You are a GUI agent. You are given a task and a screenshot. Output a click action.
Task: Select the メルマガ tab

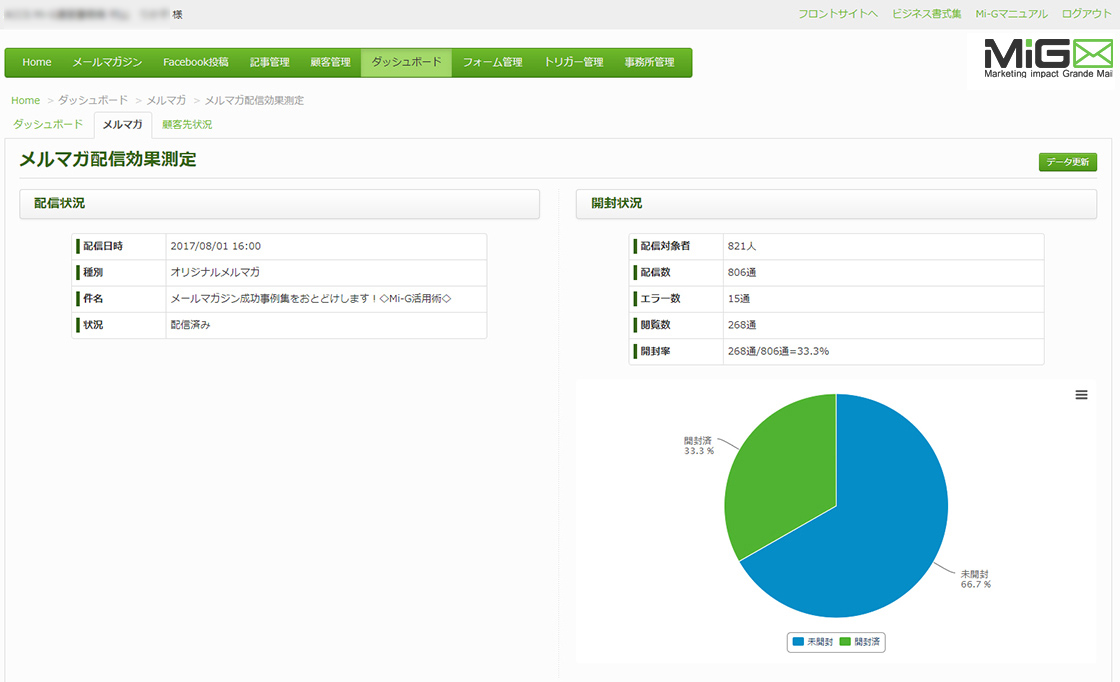(x=122, y=124)
